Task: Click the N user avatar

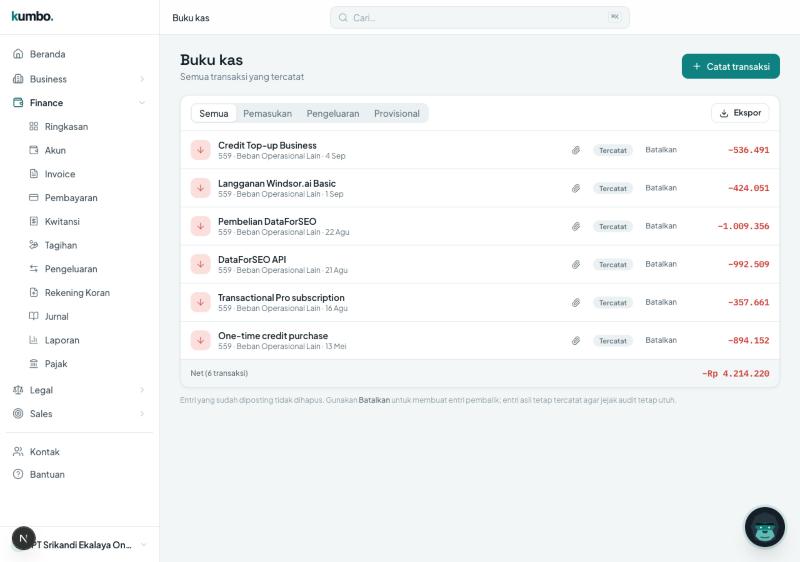Action: click(23, 538)
